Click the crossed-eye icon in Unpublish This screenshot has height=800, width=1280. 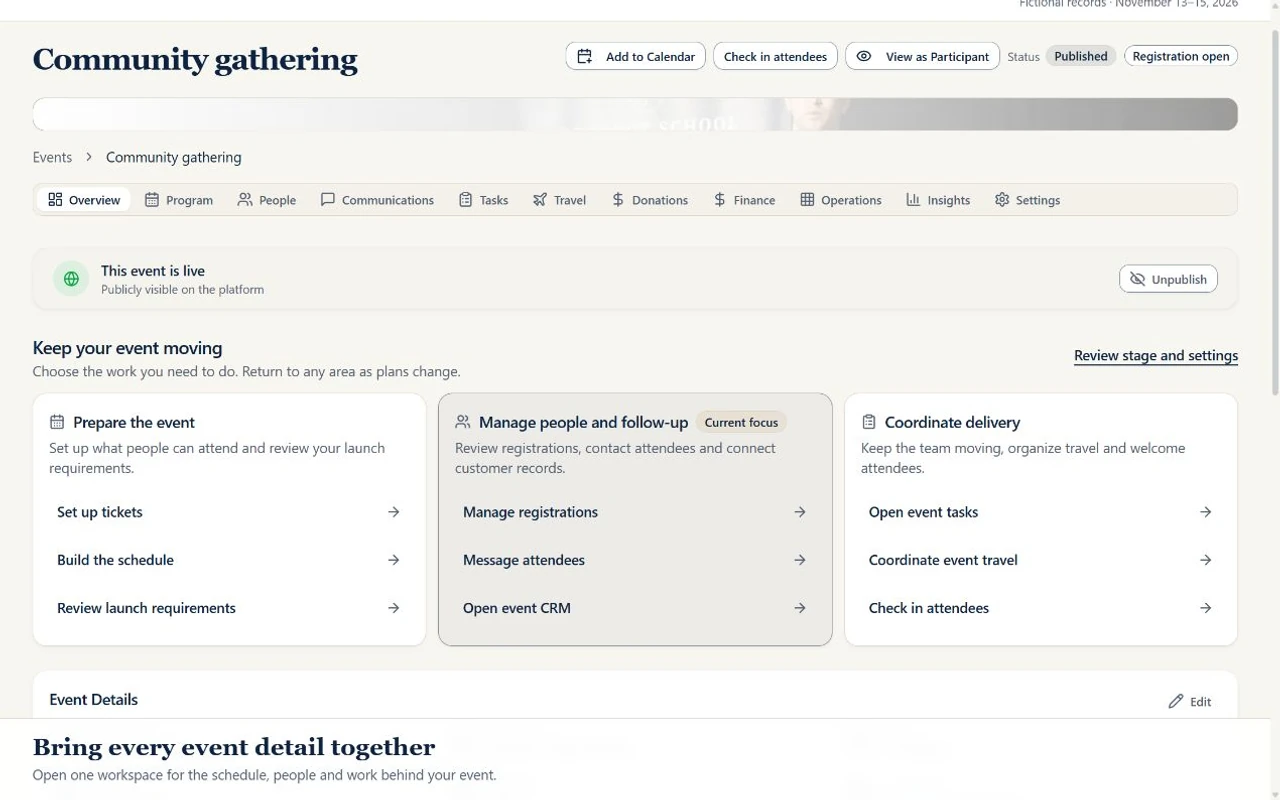(x=1138, y=279)
